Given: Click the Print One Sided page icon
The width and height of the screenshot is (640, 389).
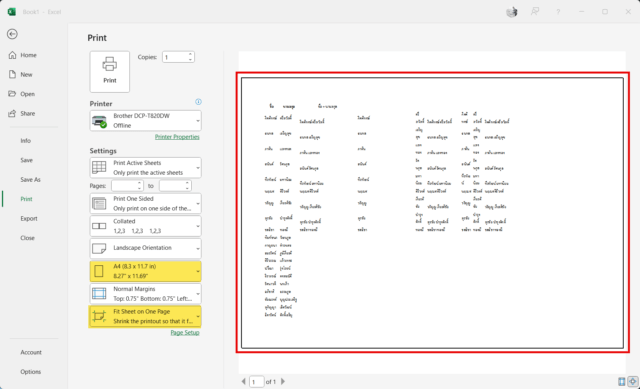Looking at the screenshot, I should point(99,203).
